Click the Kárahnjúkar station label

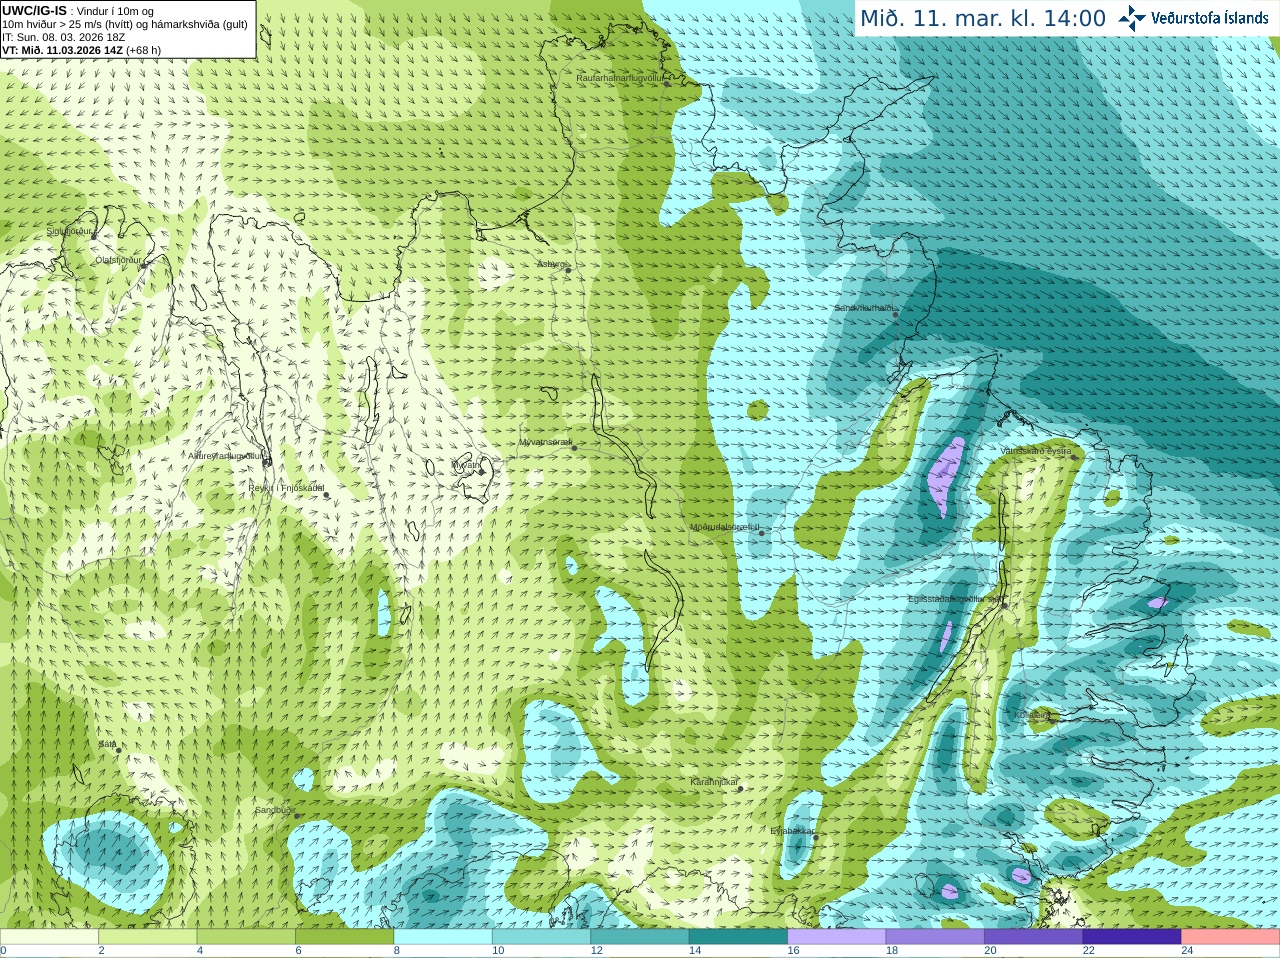click(x=714, y=782)
